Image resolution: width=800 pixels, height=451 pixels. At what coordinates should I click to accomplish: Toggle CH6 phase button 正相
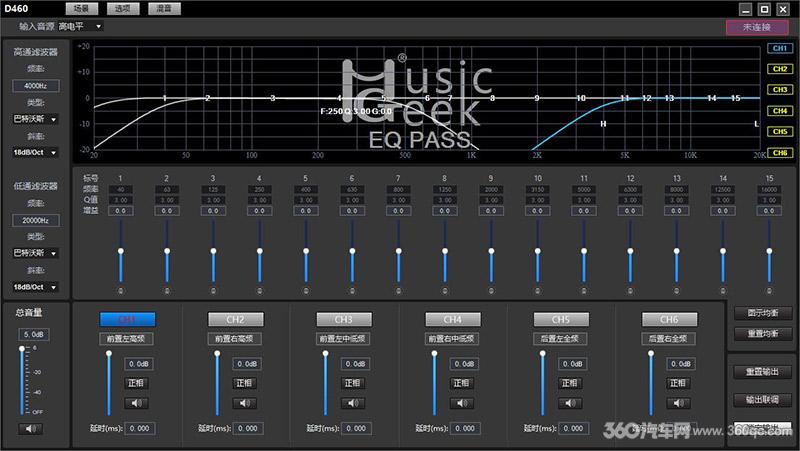coord(679,383)
